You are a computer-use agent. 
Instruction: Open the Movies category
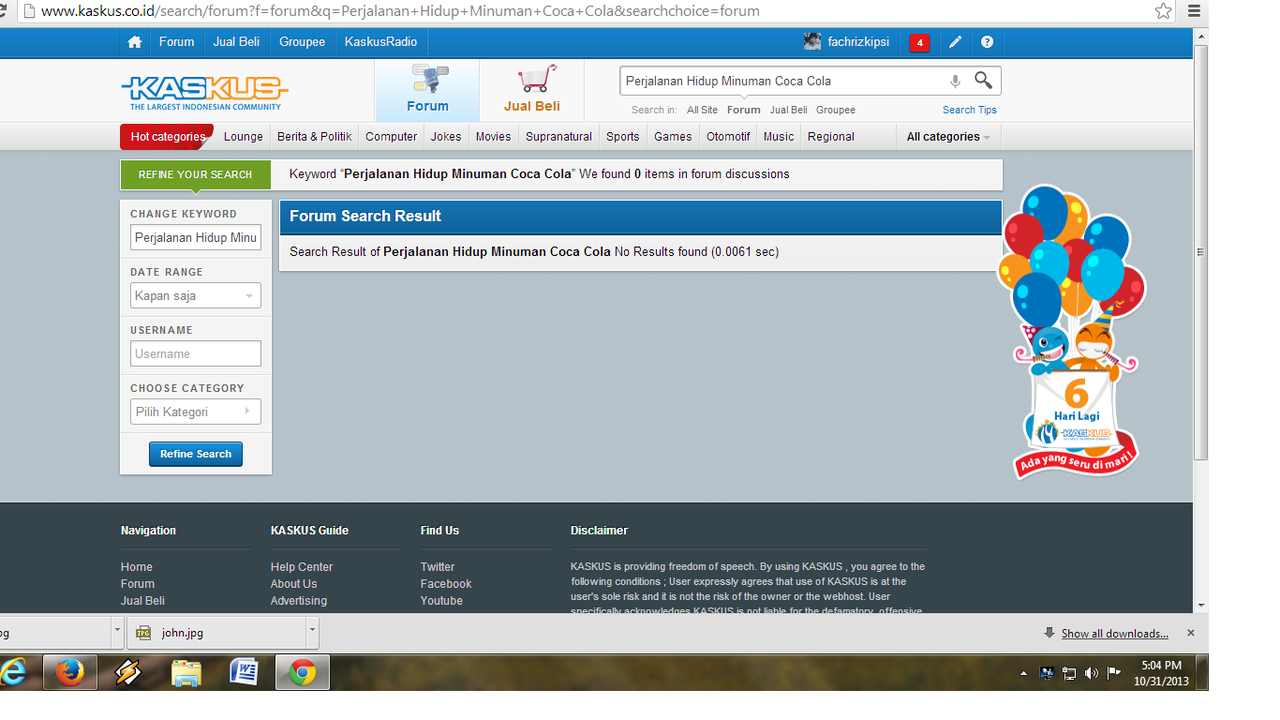click(493, 137)
